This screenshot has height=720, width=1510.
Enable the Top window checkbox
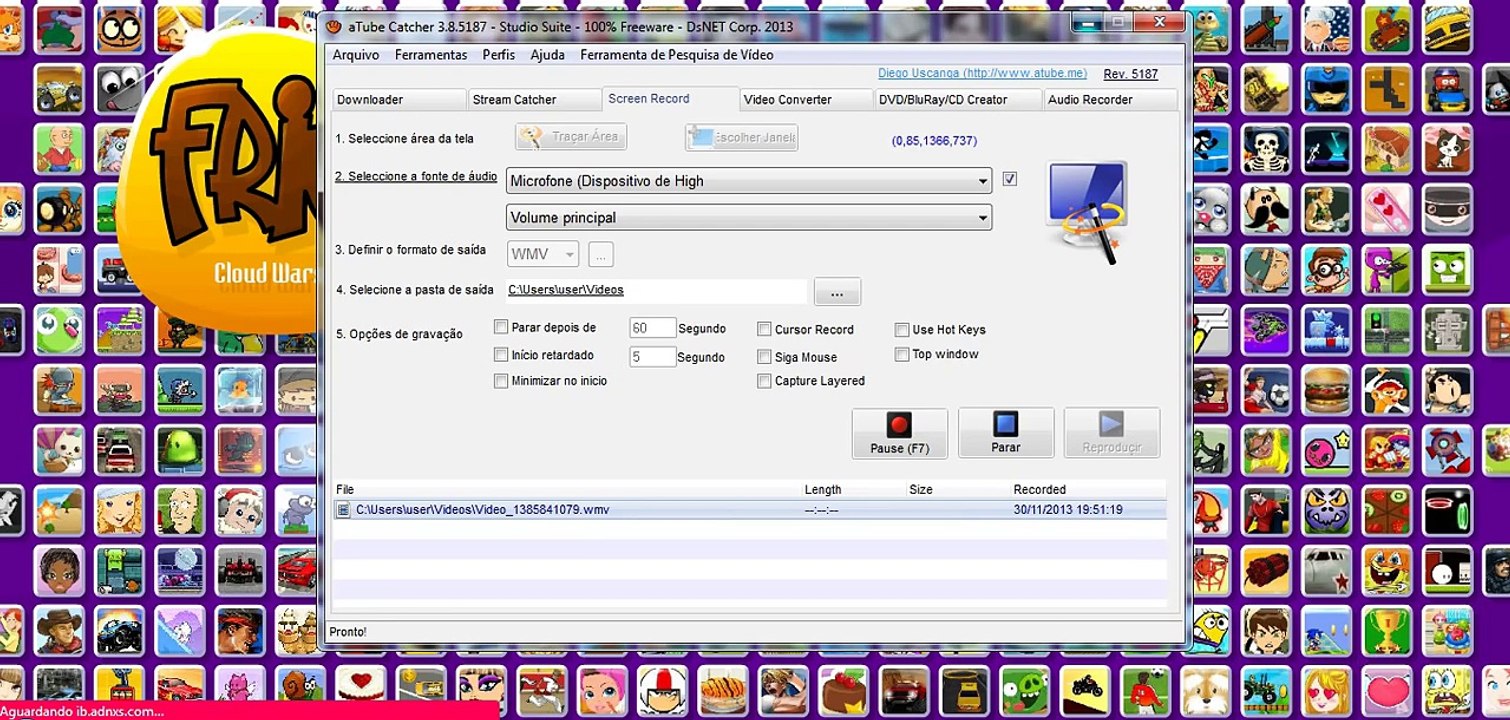coord(902,354)
